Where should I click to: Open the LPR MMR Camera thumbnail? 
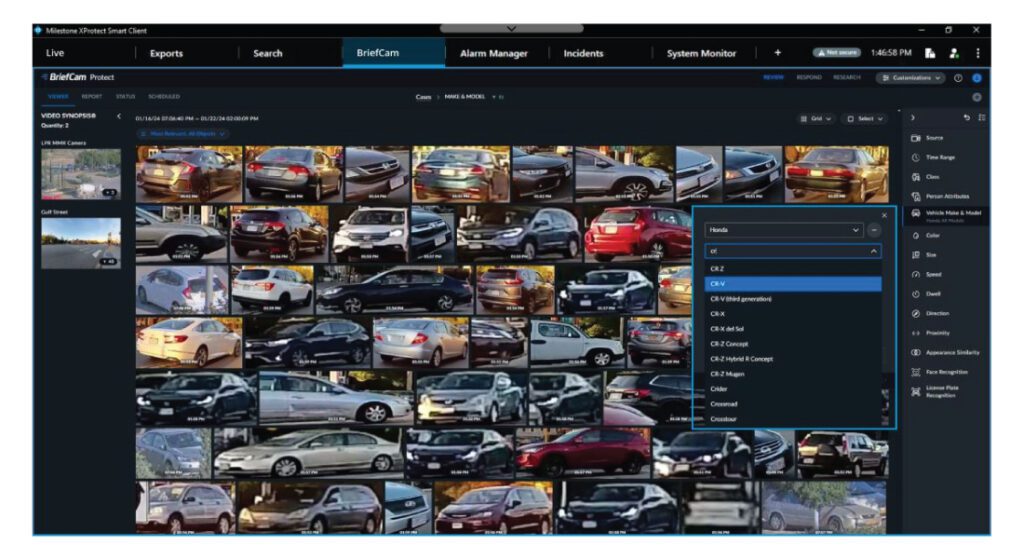81,174
